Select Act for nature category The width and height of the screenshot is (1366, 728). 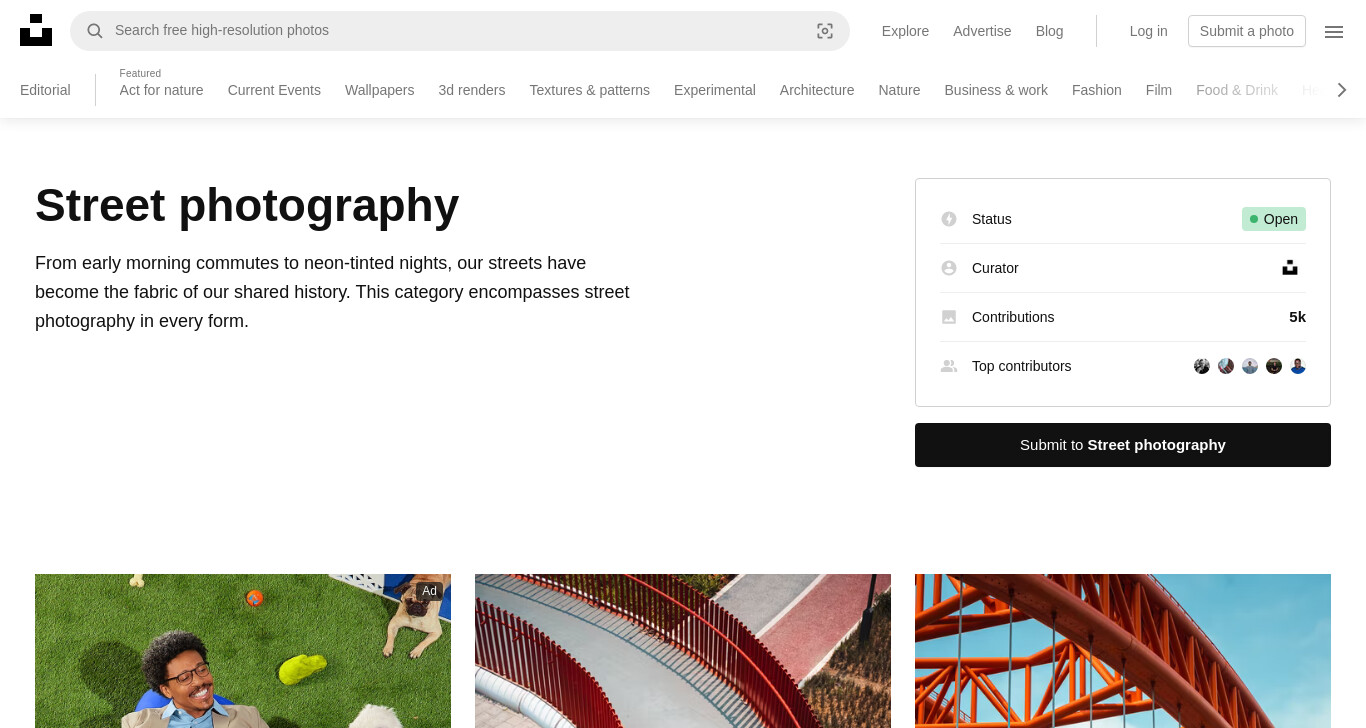(x=161, y=90)
